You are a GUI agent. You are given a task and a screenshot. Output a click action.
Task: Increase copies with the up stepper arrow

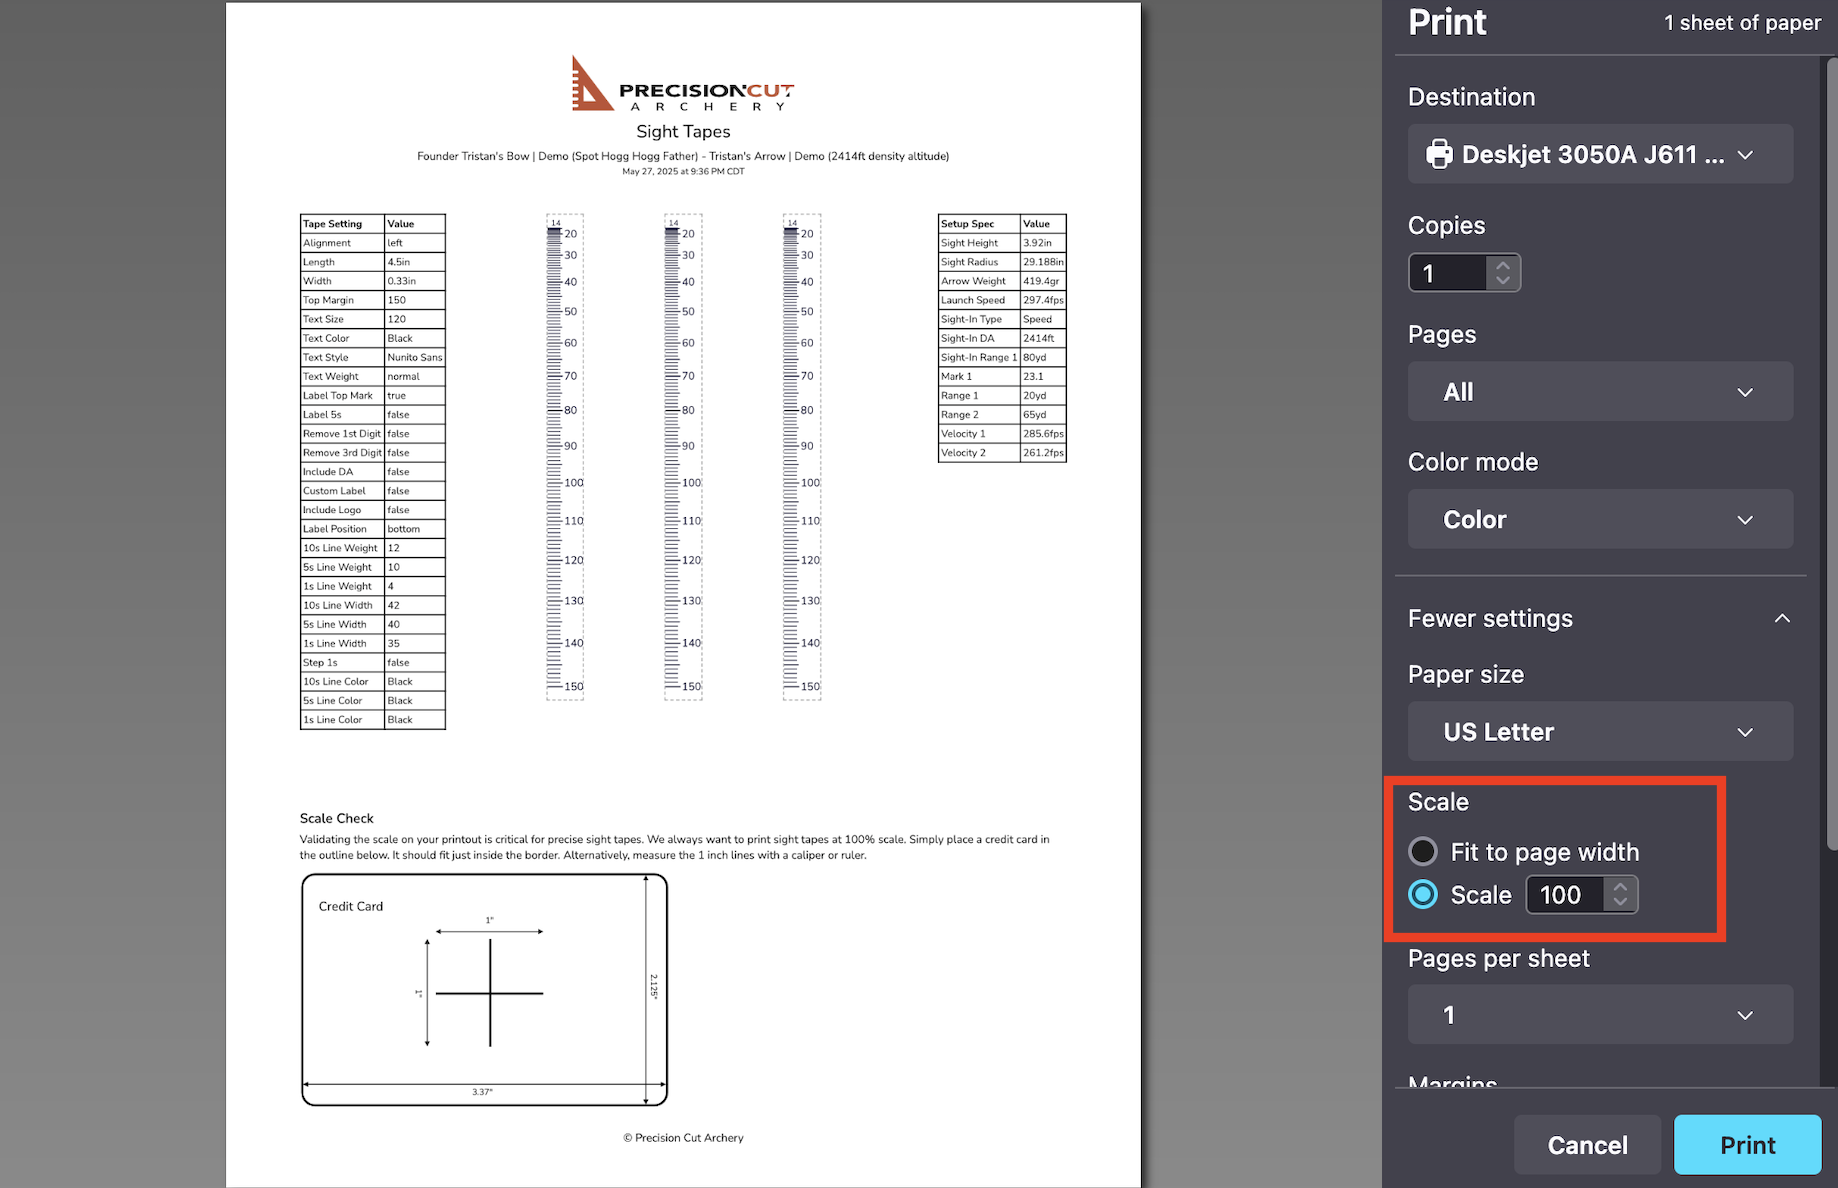(x=1502, y=265)
